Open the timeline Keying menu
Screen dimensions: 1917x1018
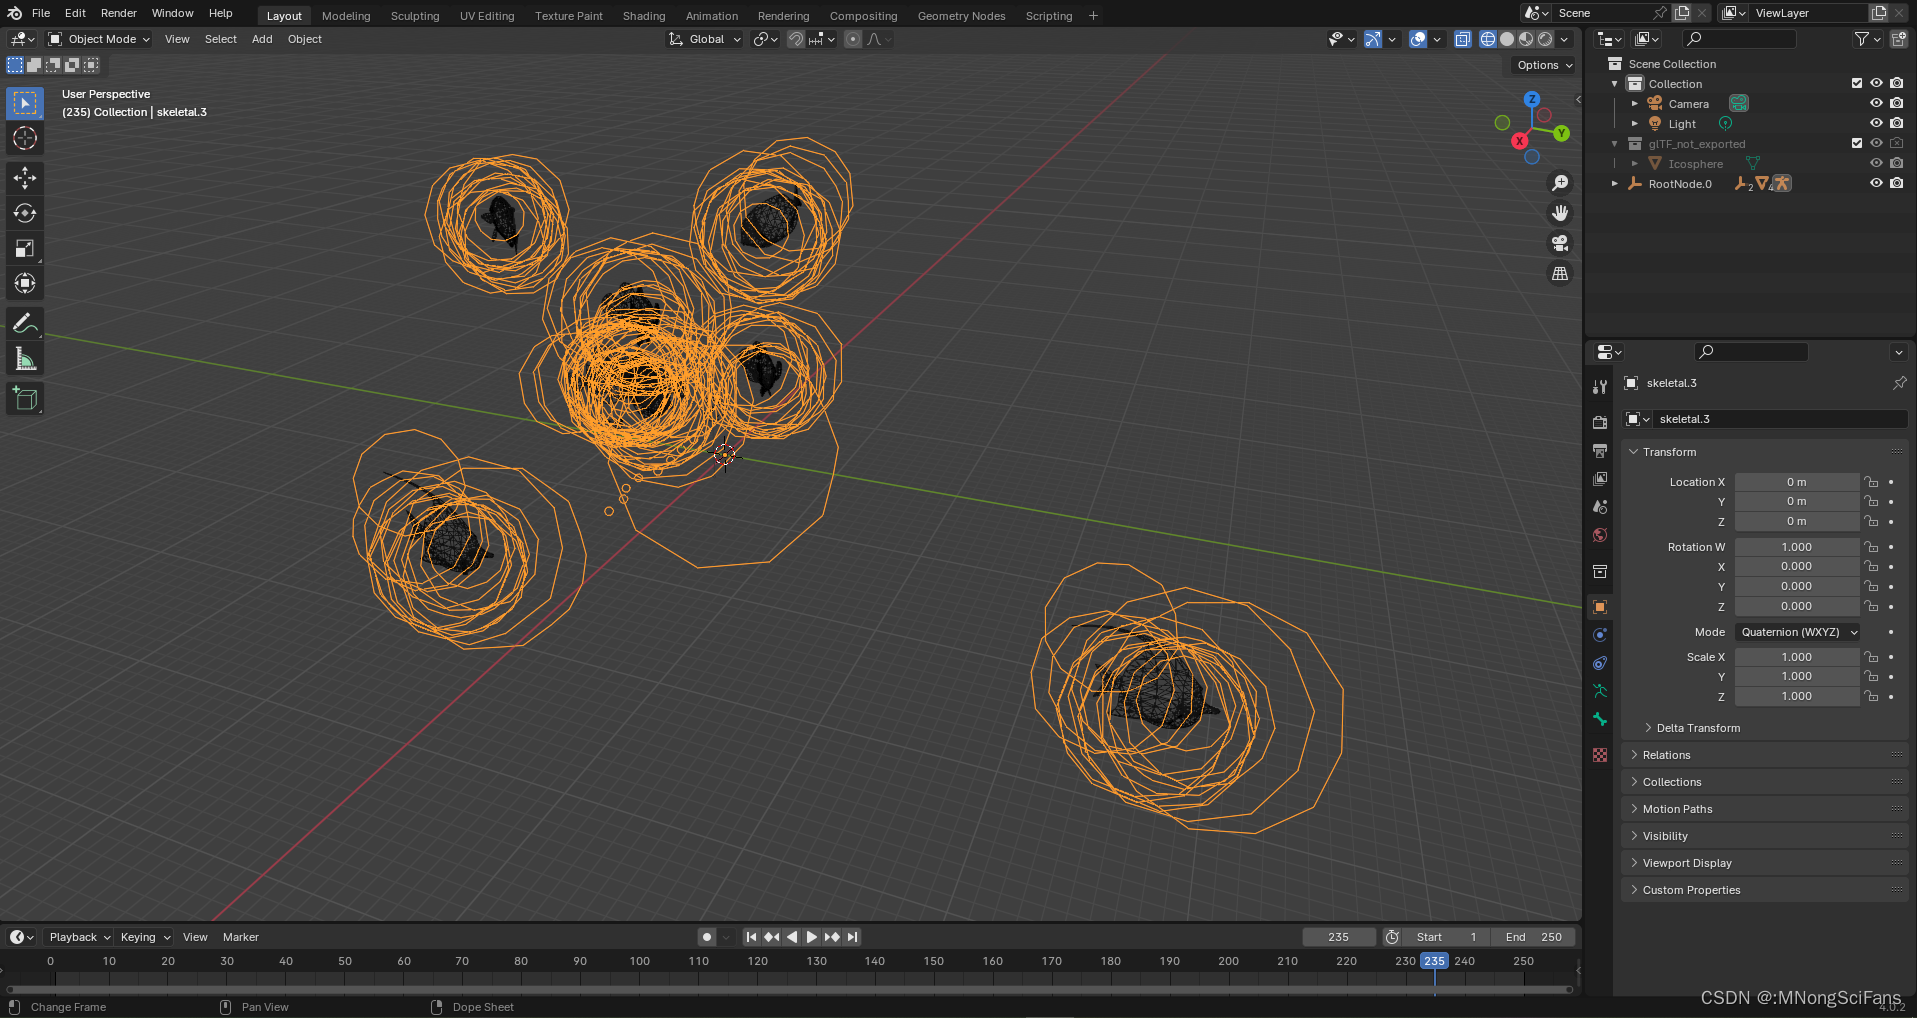(144, 937)
